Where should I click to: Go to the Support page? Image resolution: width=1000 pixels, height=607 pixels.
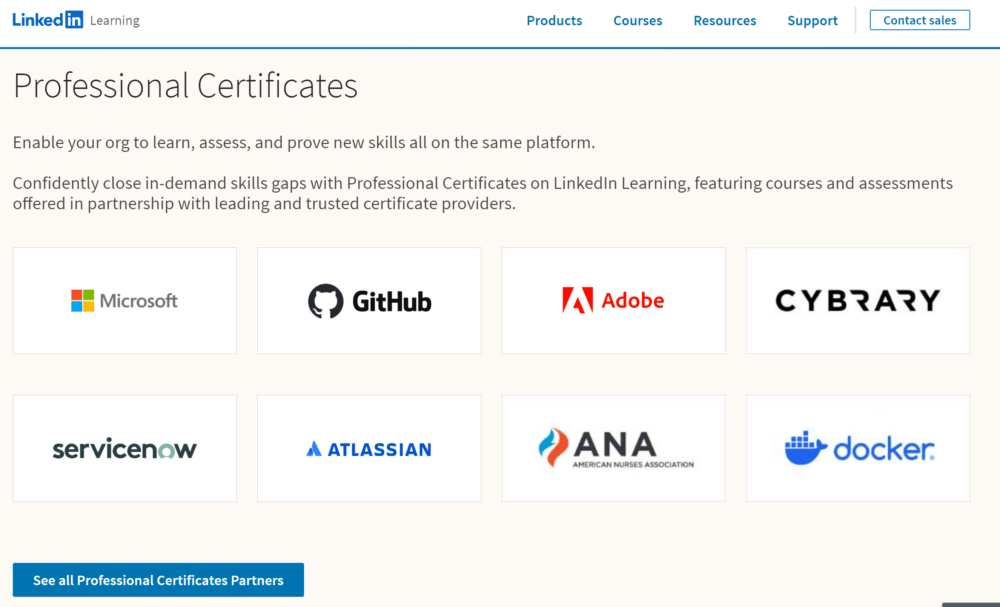(x=812, y=21)
